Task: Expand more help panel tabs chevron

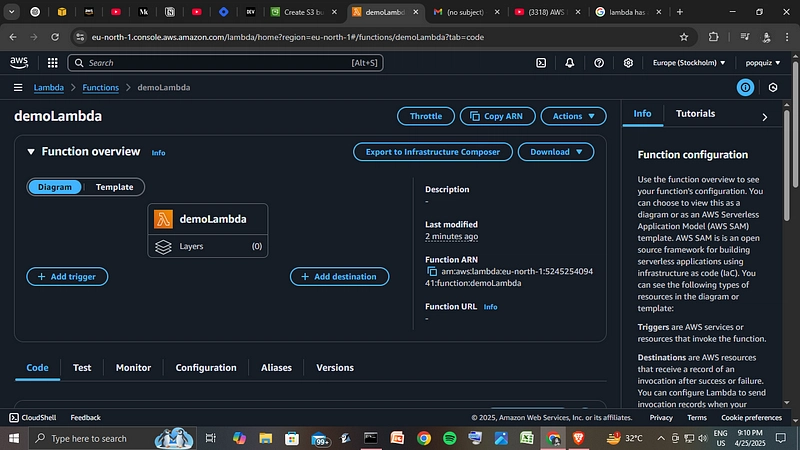Action: (764, 117)
